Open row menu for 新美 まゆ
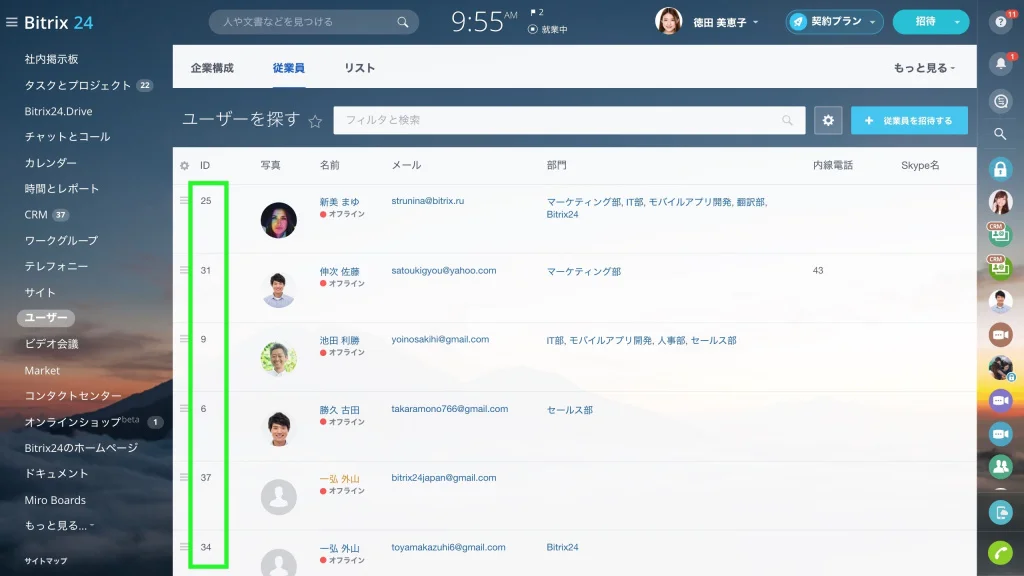This screenshot has width=1024, height=576. (184, 200)
